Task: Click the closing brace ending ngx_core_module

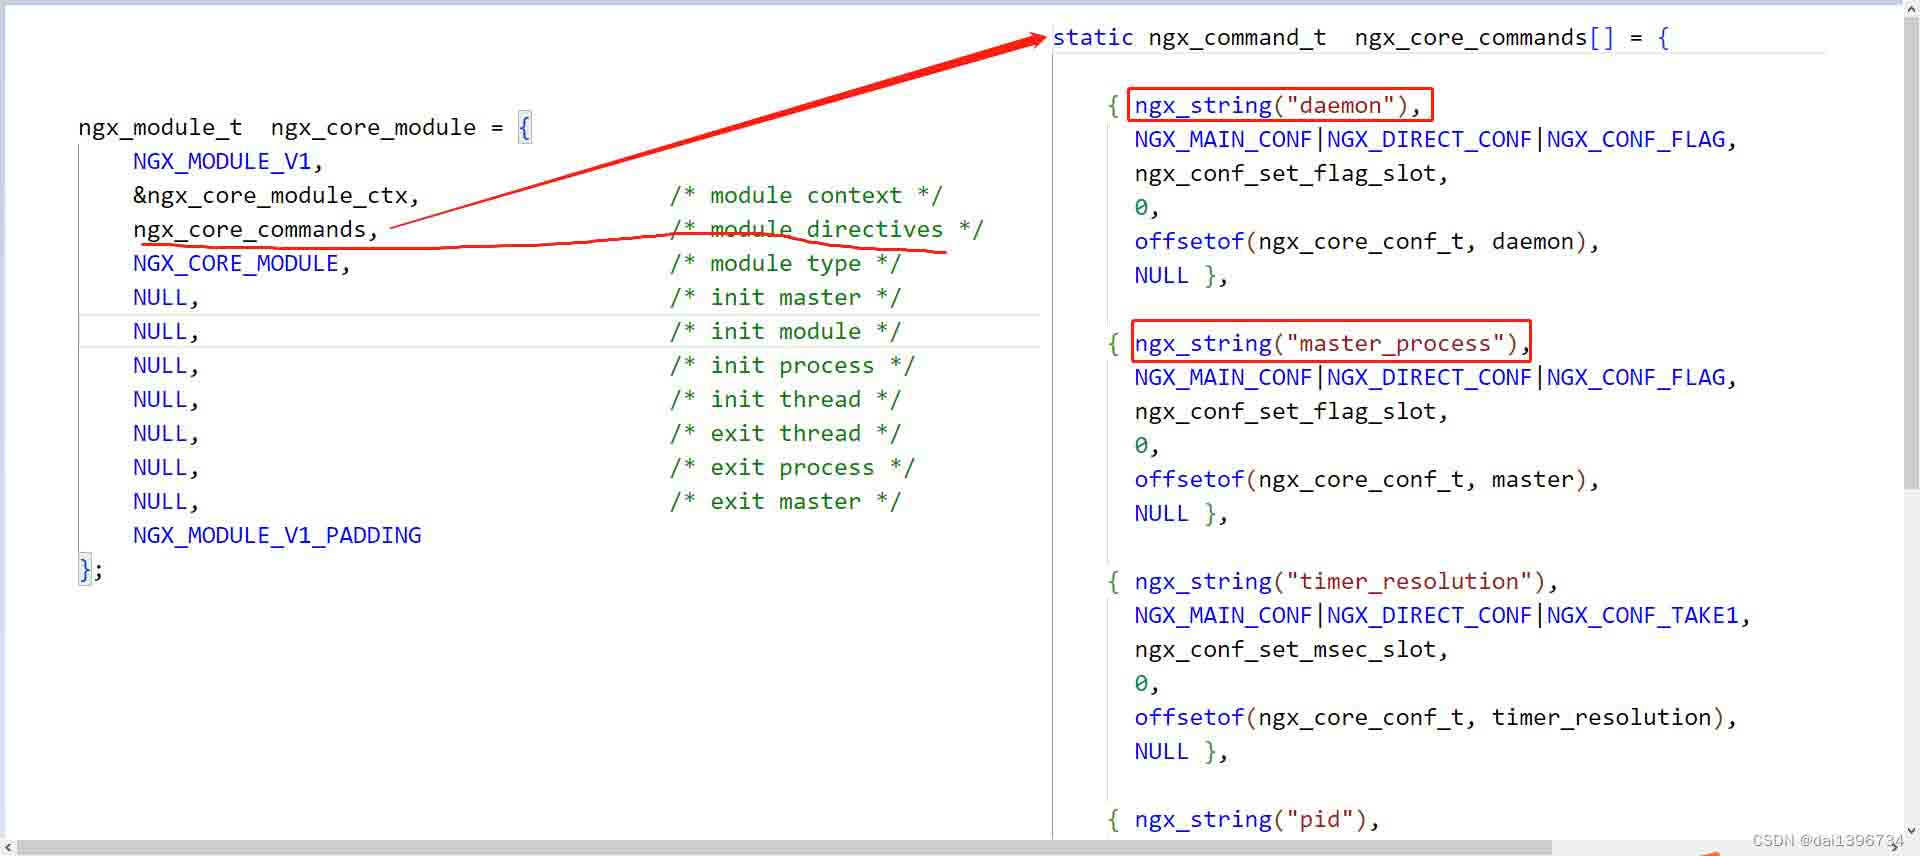Action: coord(85,570)
